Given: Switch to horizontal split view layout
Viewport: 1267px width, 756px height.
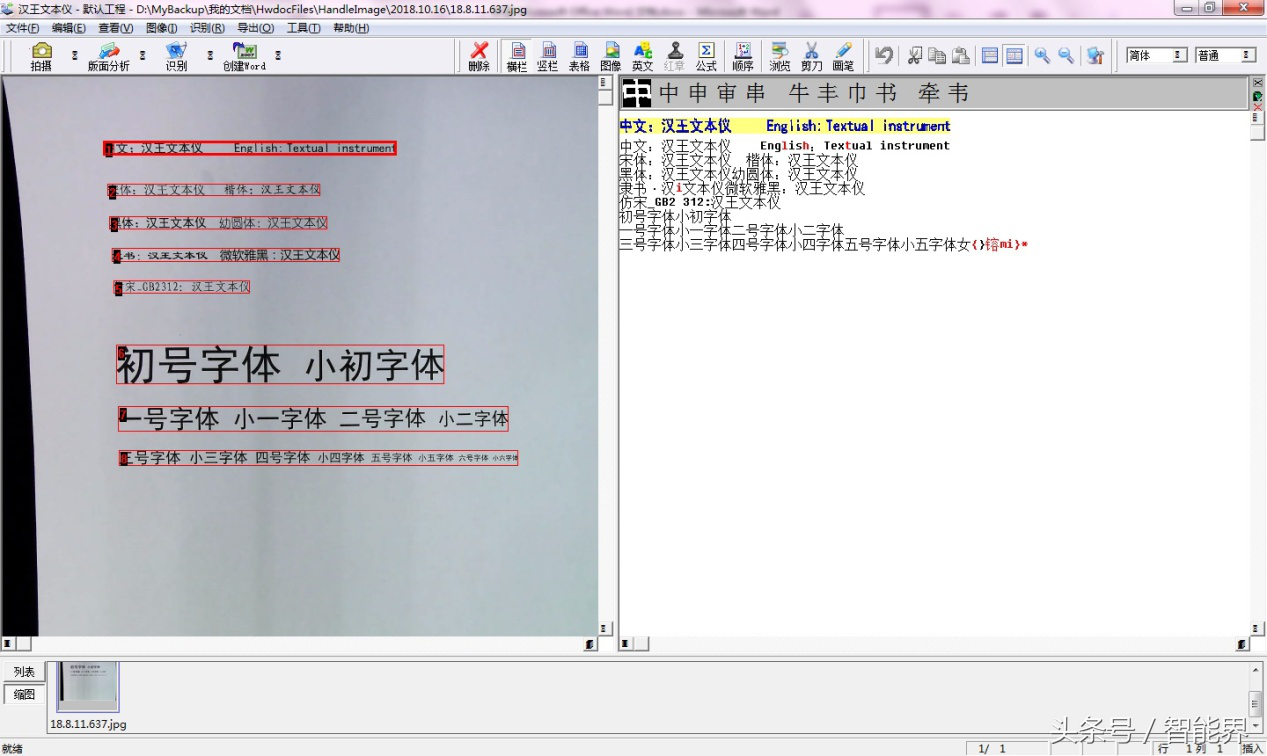Looking at the screenshot, I should tap(990, 55).
